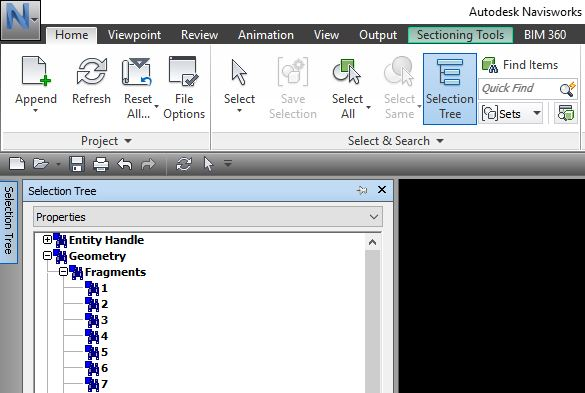The image size is (585, 393).
Task: Select fragment item 5
Action: click(x=104, y=352)
